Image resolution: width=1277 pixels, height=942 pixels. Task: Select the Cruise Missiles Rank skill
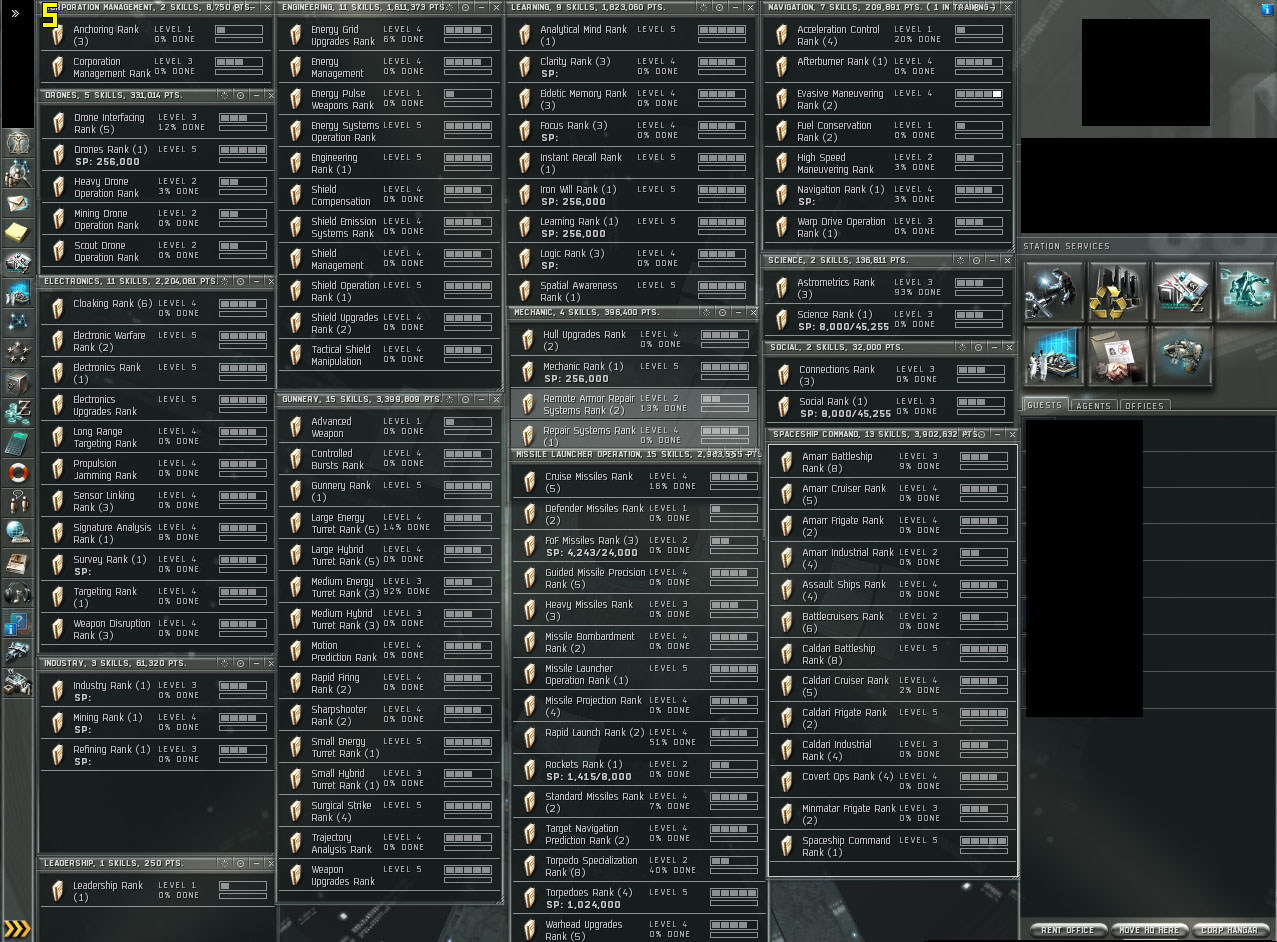tap(637, 482)
